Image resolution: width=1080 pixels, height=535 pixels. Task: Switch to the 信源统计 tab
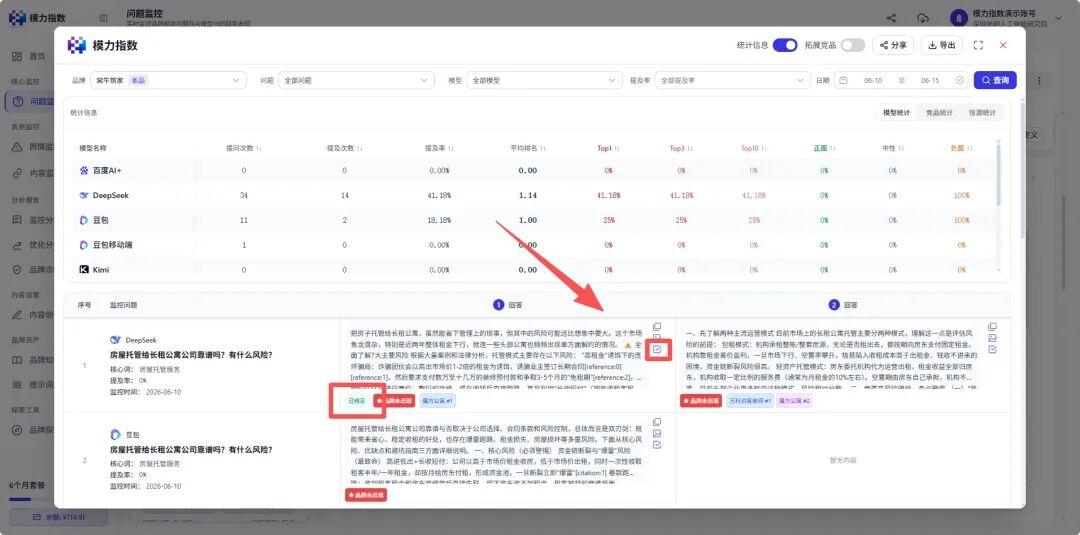click(982, 112)
